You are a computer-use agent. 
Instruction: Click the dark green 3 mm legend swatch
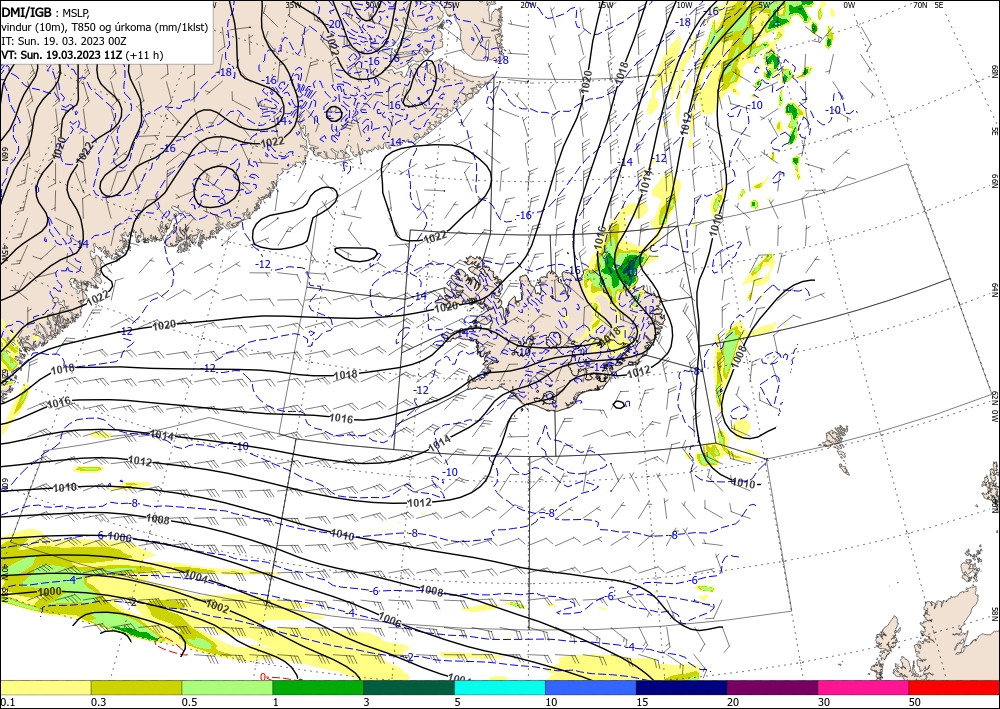[x=409, y=687]
